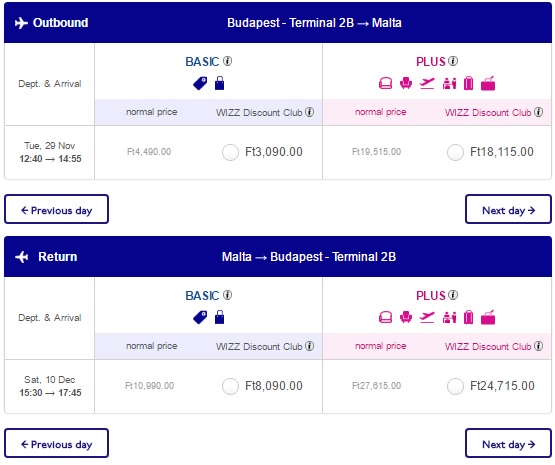Click the outbound BASIC info icon

pyautogui.click(x=228, y=61)
